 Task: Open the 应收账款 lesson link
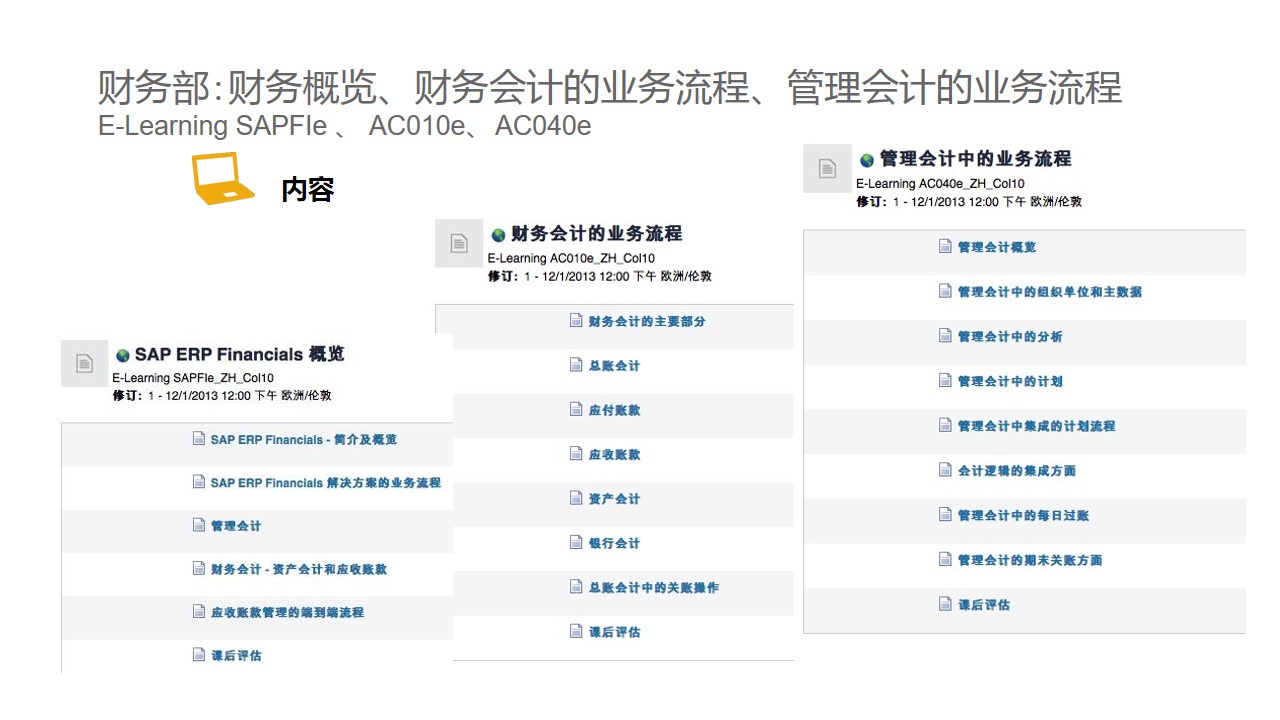coord(614,454)
